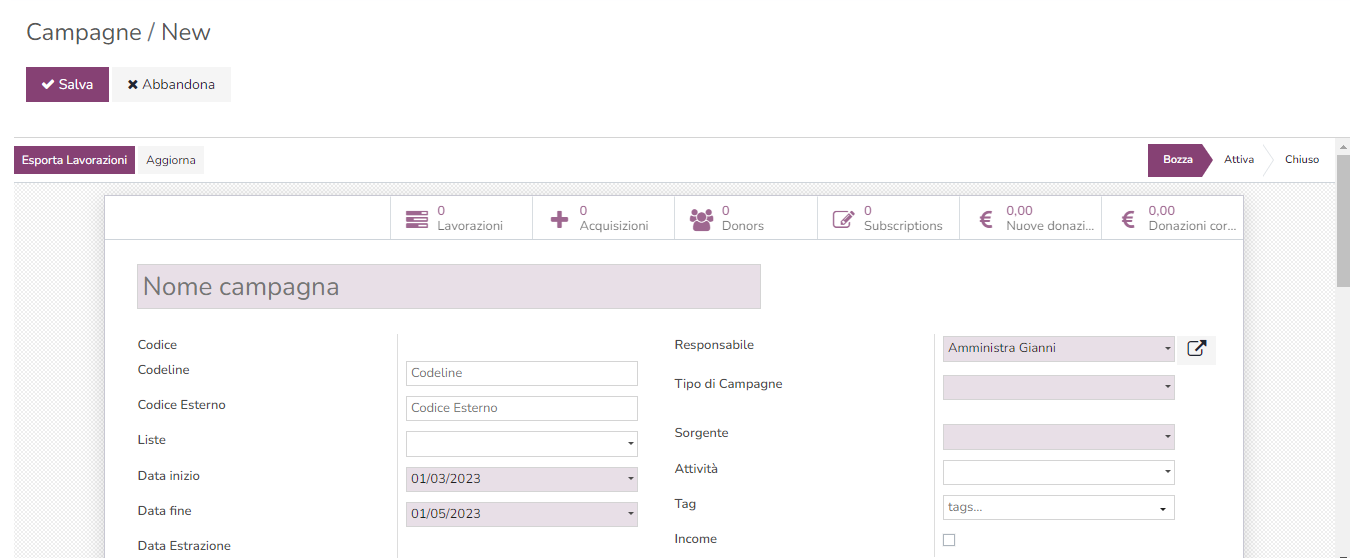Click Esporta Lavorazioni button
This screenshot has height=558, width=1350.
pos(74,160)
